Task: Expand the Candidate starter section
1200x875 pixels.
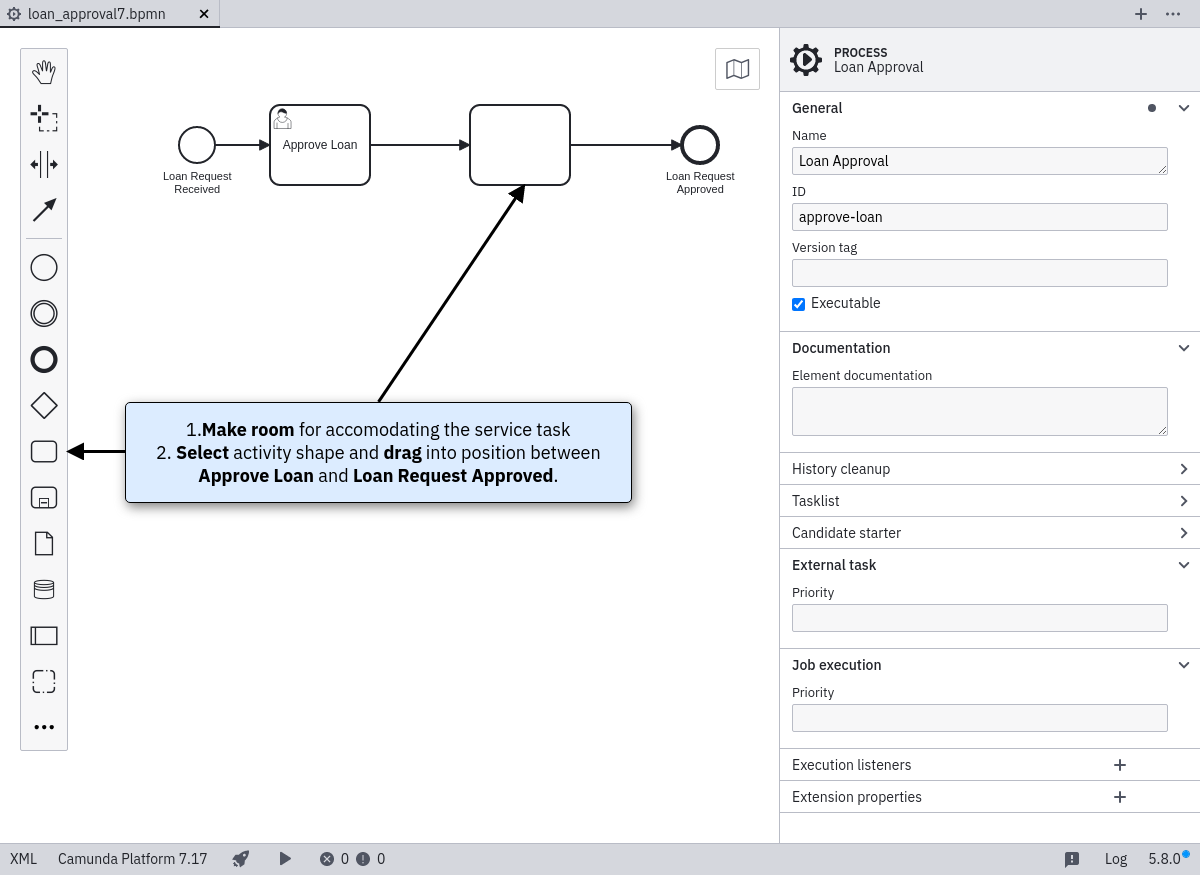Action: [x=1184, y=533]
